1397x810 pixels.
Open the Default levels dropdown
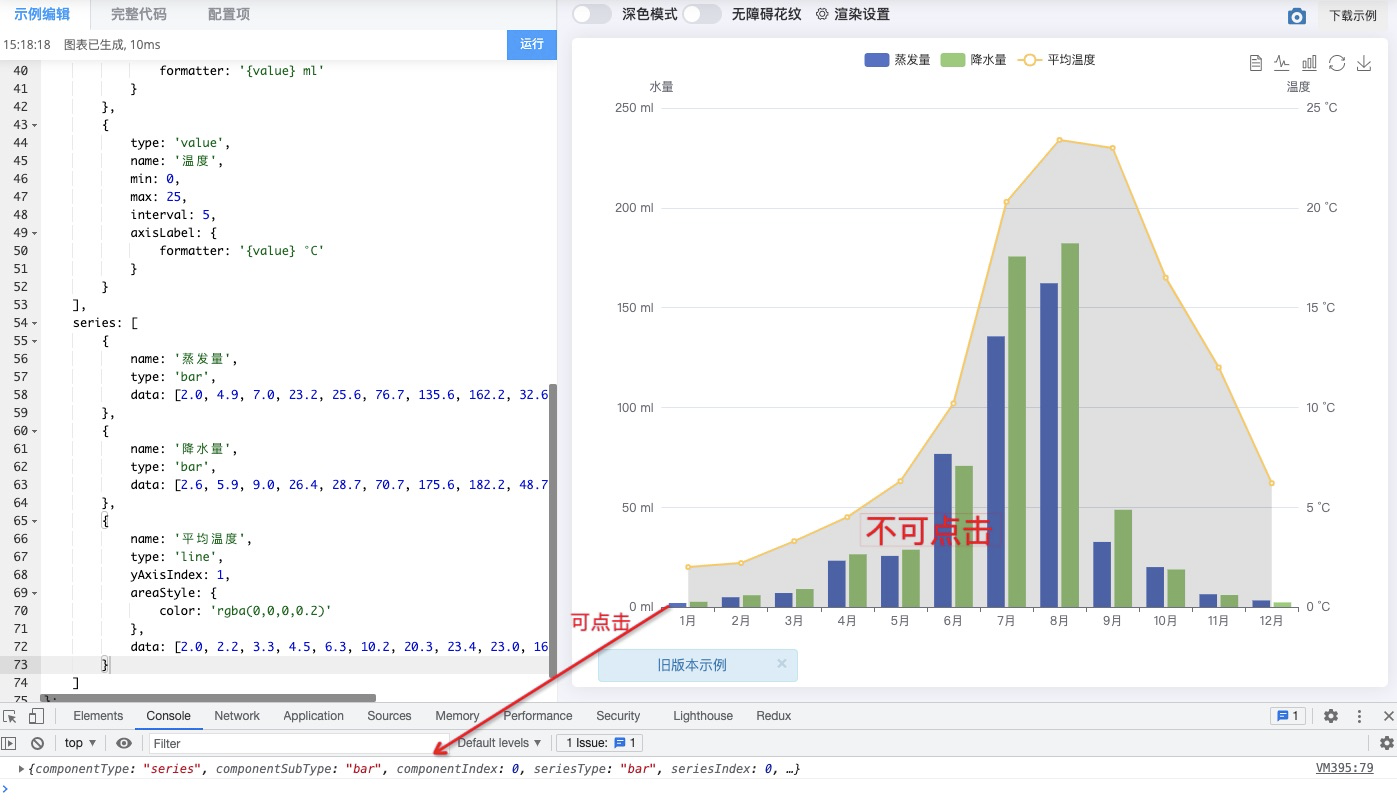(x=498, y=742)
